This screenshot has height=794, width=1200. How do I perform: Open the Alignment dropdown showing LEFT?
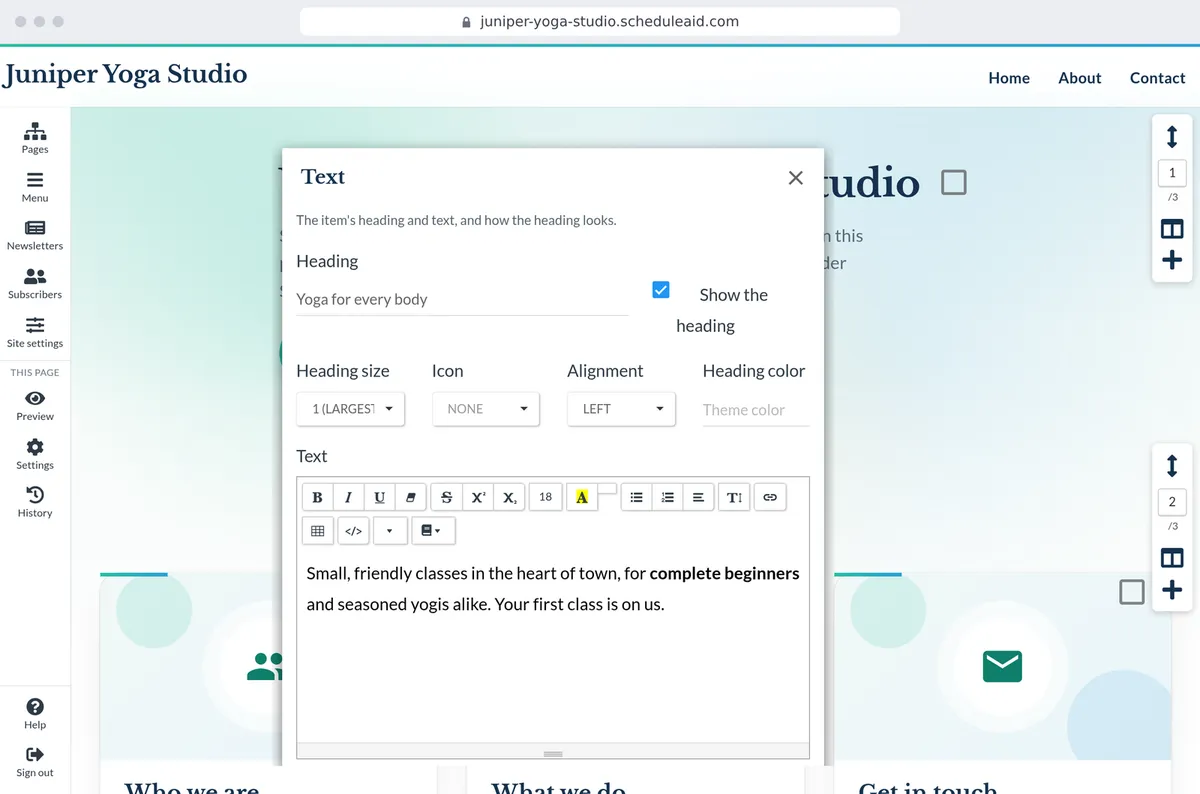[x=621, y=409]
